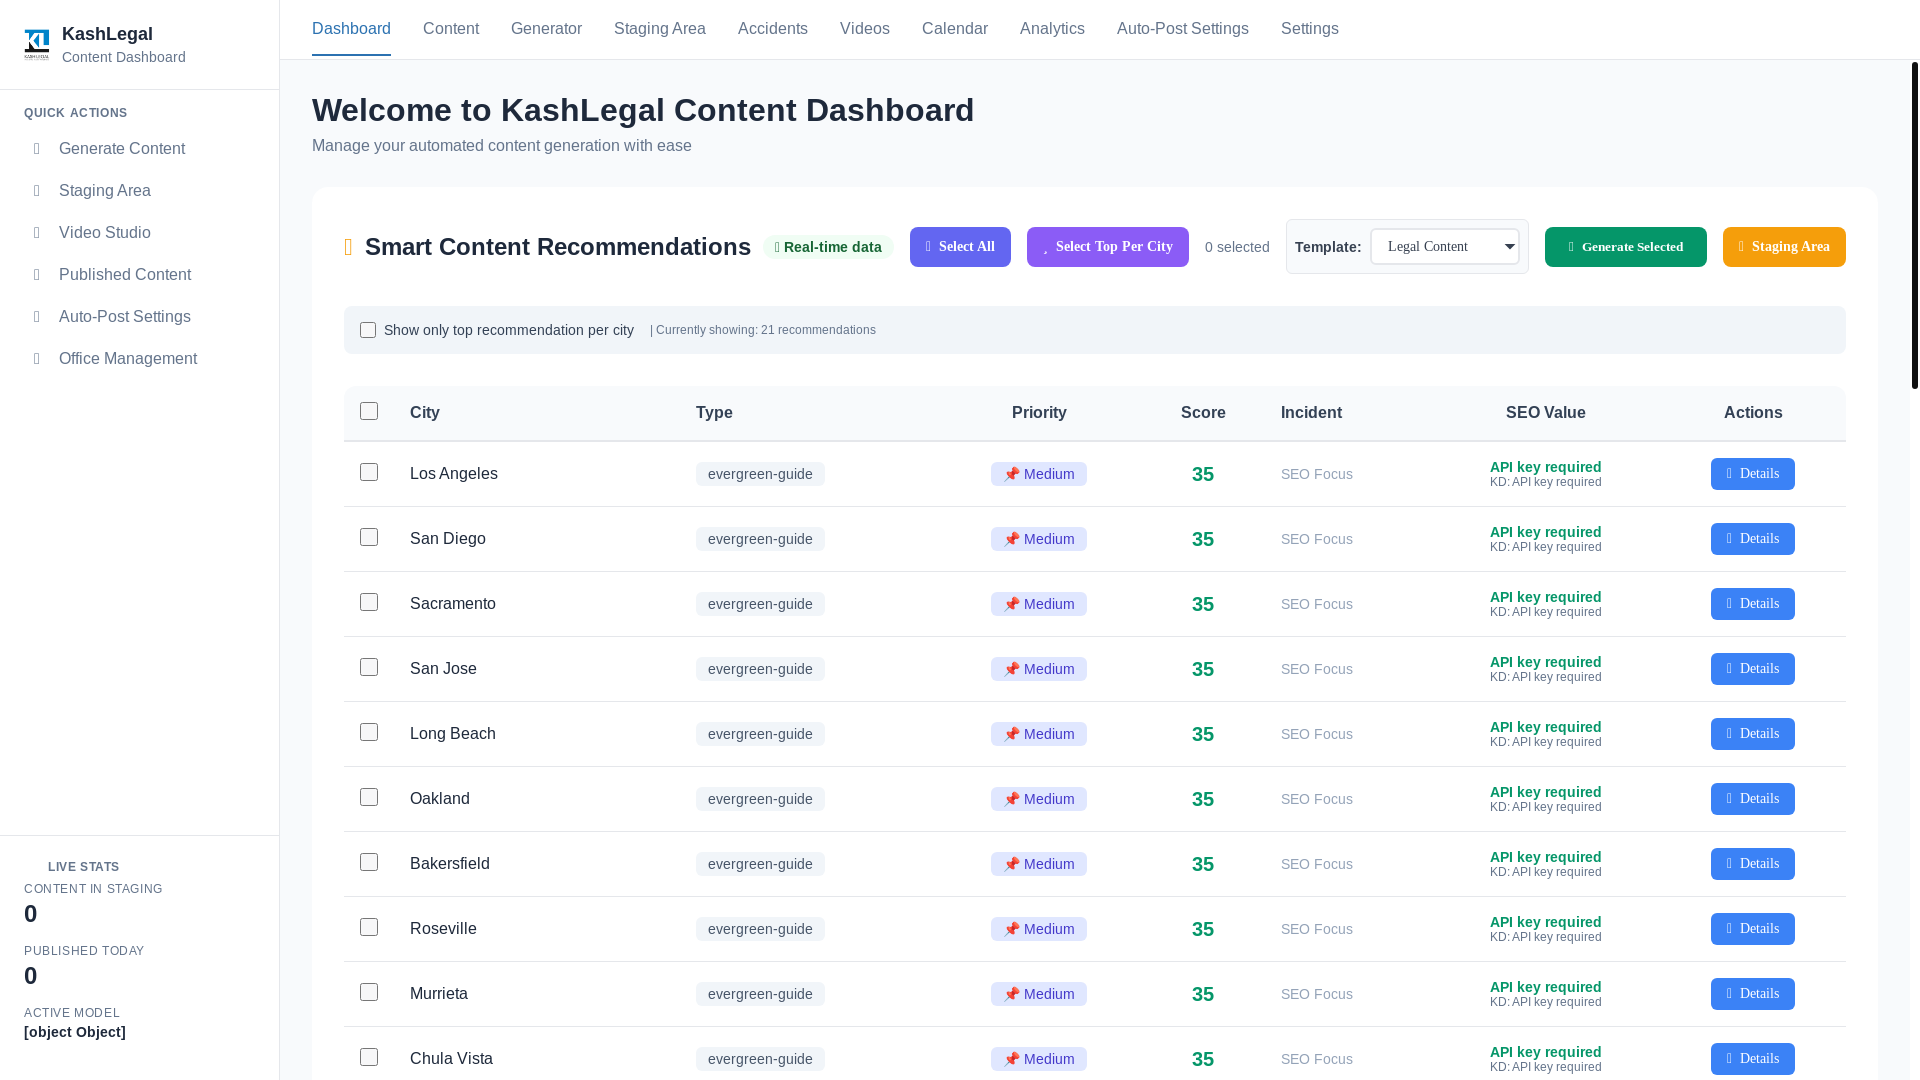Click Select Top Per City button
Viewport: 1920px width, 1080px height.
click(x=1108, y=247)
